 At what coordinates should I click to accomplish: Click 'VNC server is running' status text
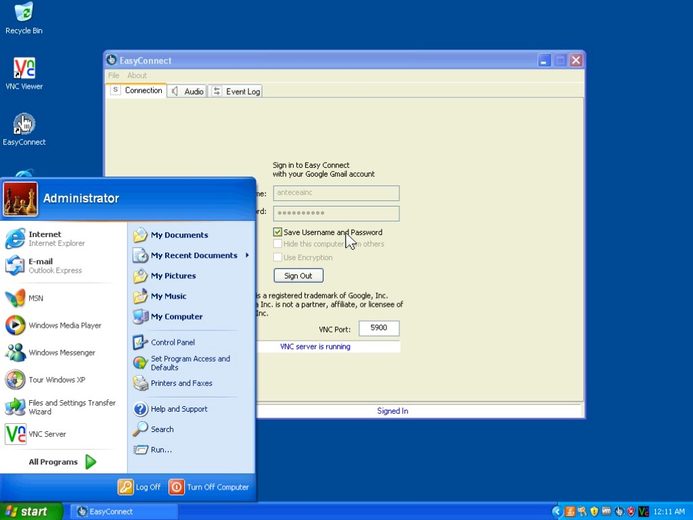click(x=315, y=347)
